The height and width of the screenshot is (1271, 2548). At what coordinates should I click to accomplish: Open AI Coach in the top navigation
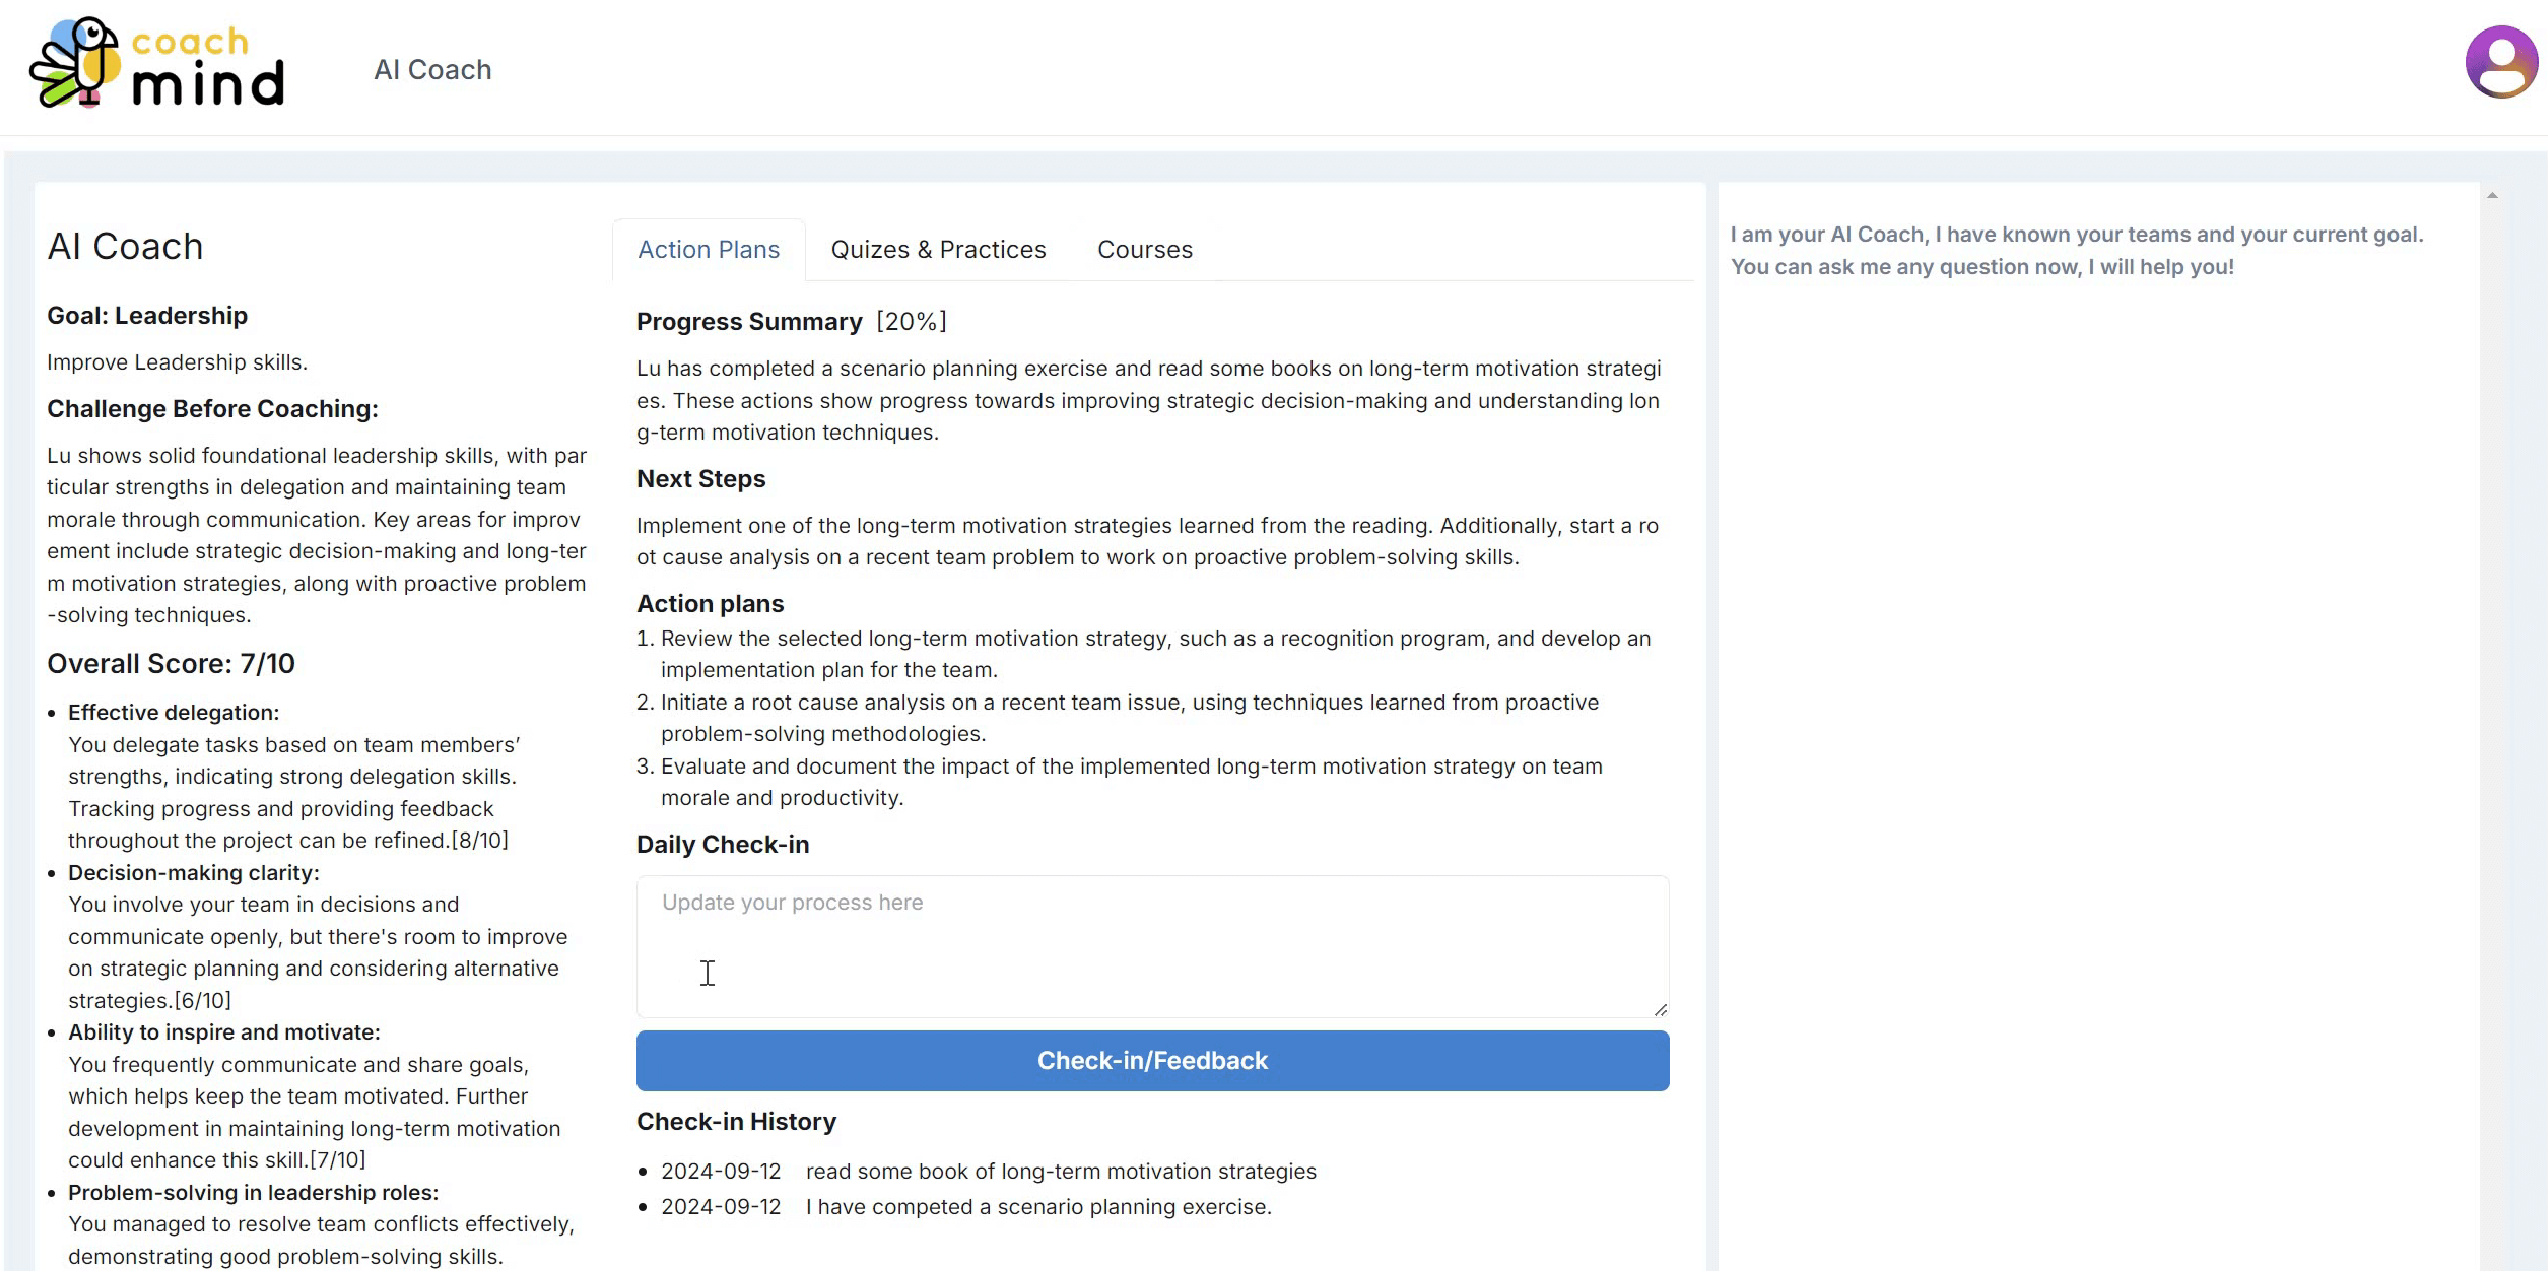pos(432,70)
